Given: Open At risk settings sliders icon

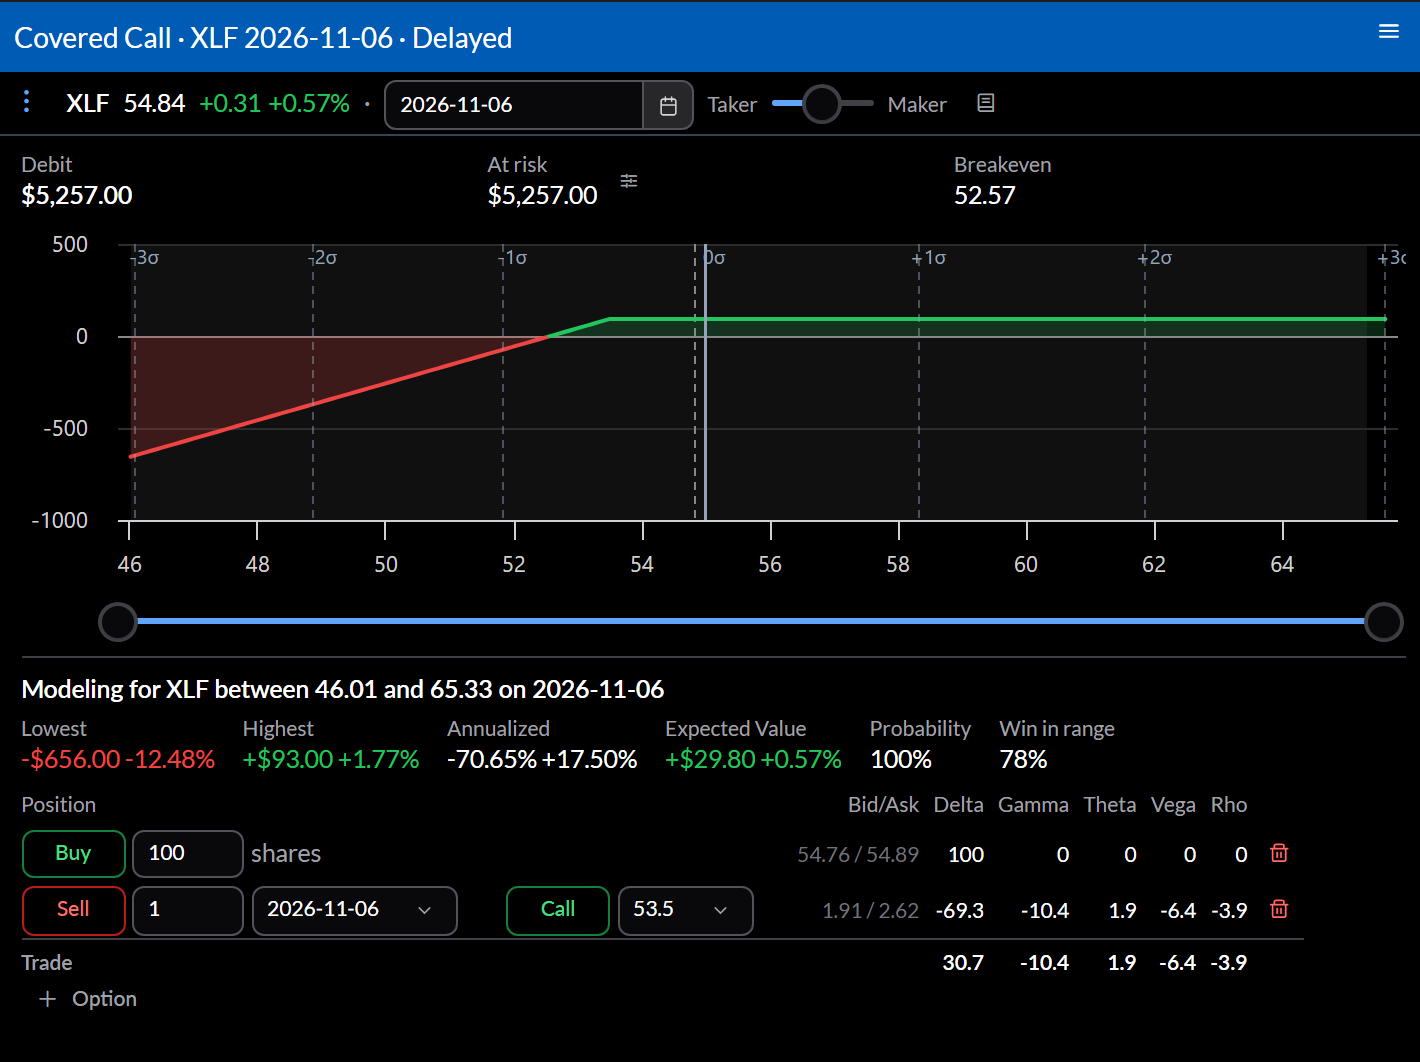Looking at the screenshot, I should click(629, 181).
